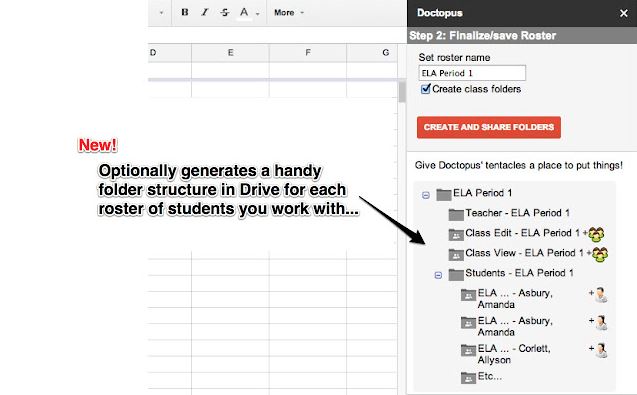Image resolution: width=637 pixels, height=395 pixels.
Task: Select Teacher - ELA Period 1 folder icon
Action: click(456, 214)
